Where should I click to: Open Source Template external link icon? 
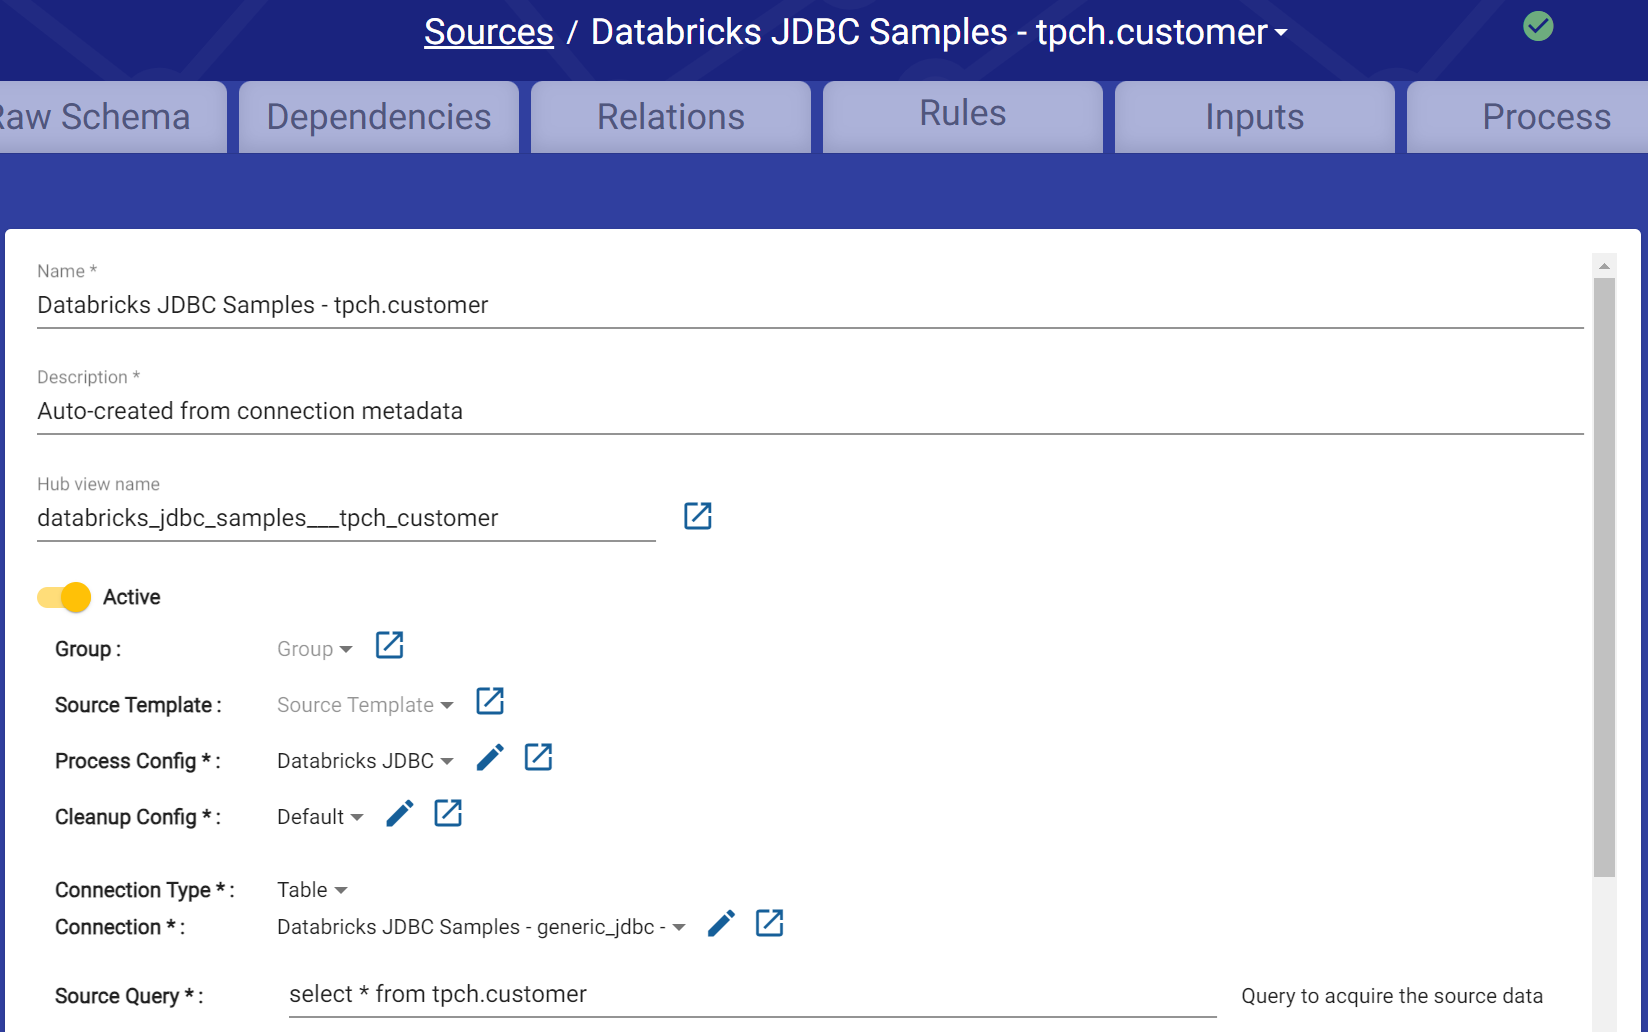pyautogui.click(x=490, y=702)
